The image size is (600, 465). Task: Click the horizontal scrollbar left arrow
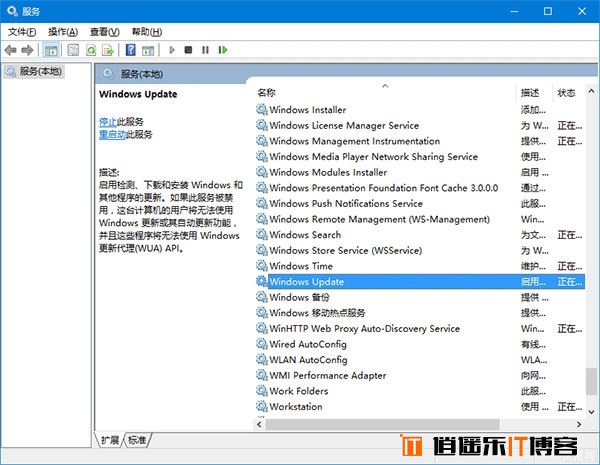(259, 424)
